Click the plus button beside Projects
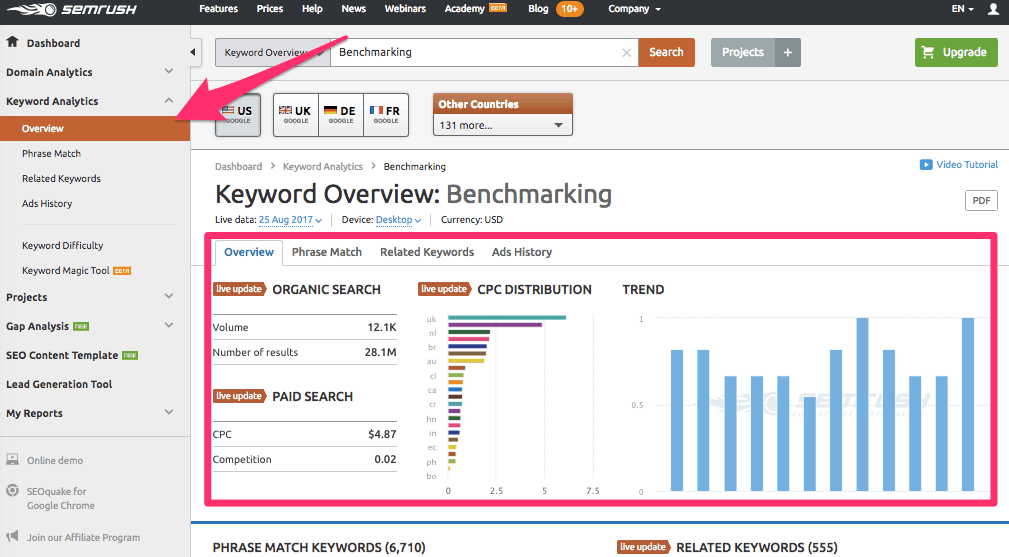1009x557 pixels. [788, 52]
